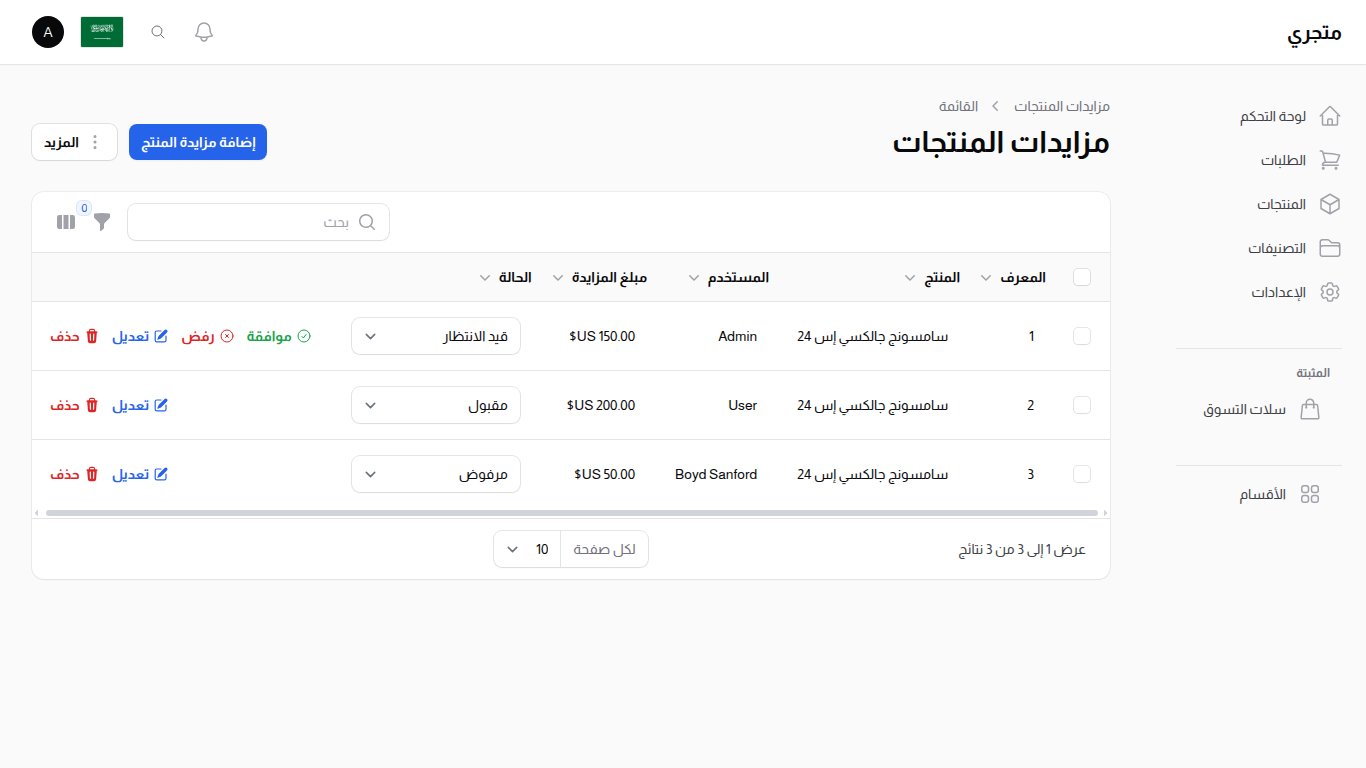This screenshot has height=768, width=1366.
Task: Change results per page from 10
Action: (526, 548)
